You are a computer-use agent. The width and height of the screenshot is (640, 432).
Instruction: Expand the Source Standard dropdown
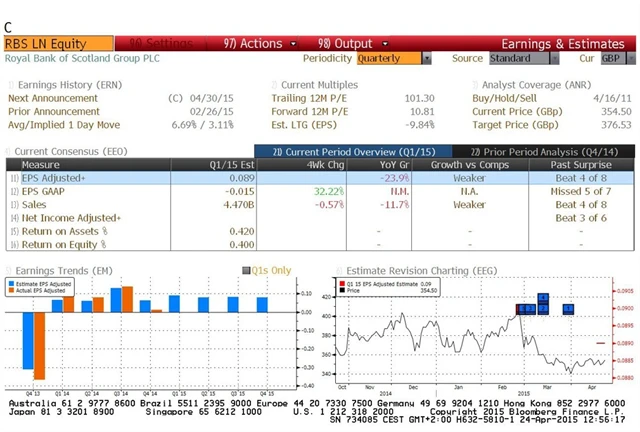515,59
